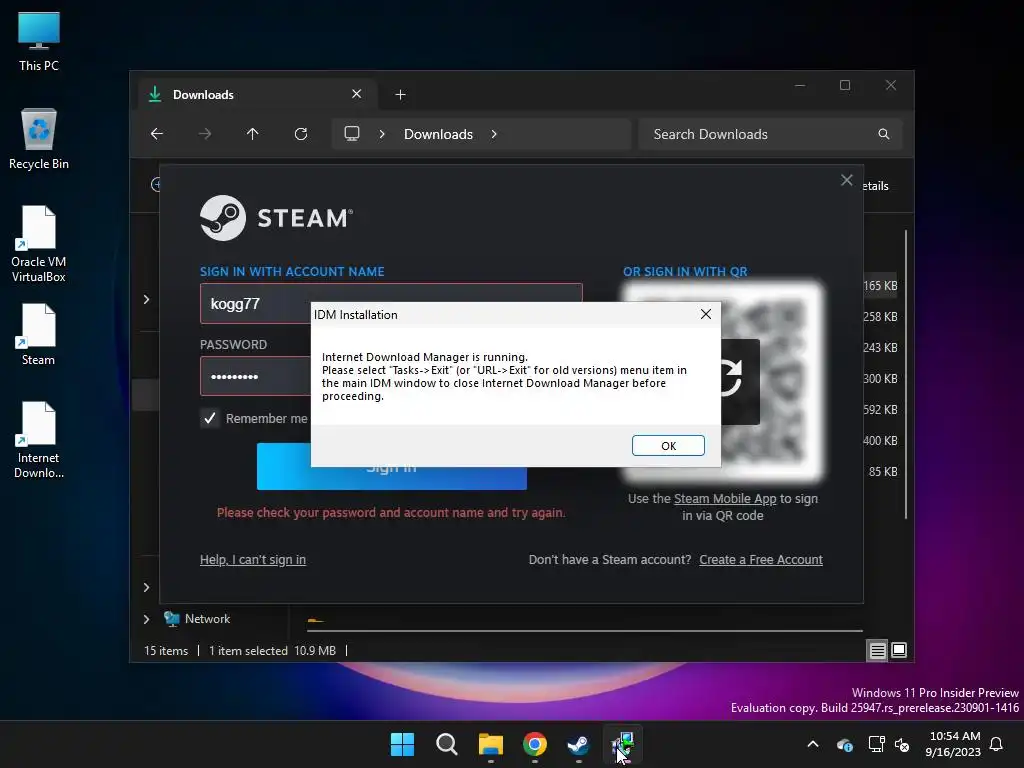1024x768 pixels.
Task: Click the Steam logo in the sign-in window
Action: (x=277, y=218)
